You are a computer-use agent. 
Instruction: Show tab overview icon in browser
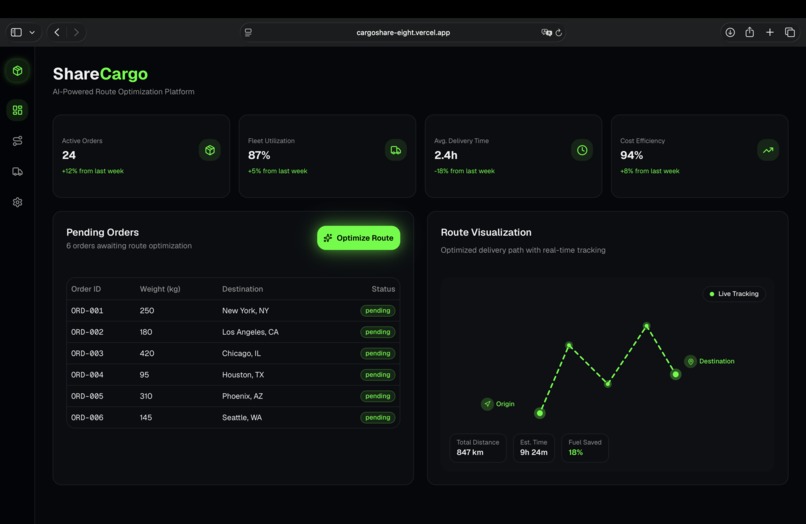(790, 32)
